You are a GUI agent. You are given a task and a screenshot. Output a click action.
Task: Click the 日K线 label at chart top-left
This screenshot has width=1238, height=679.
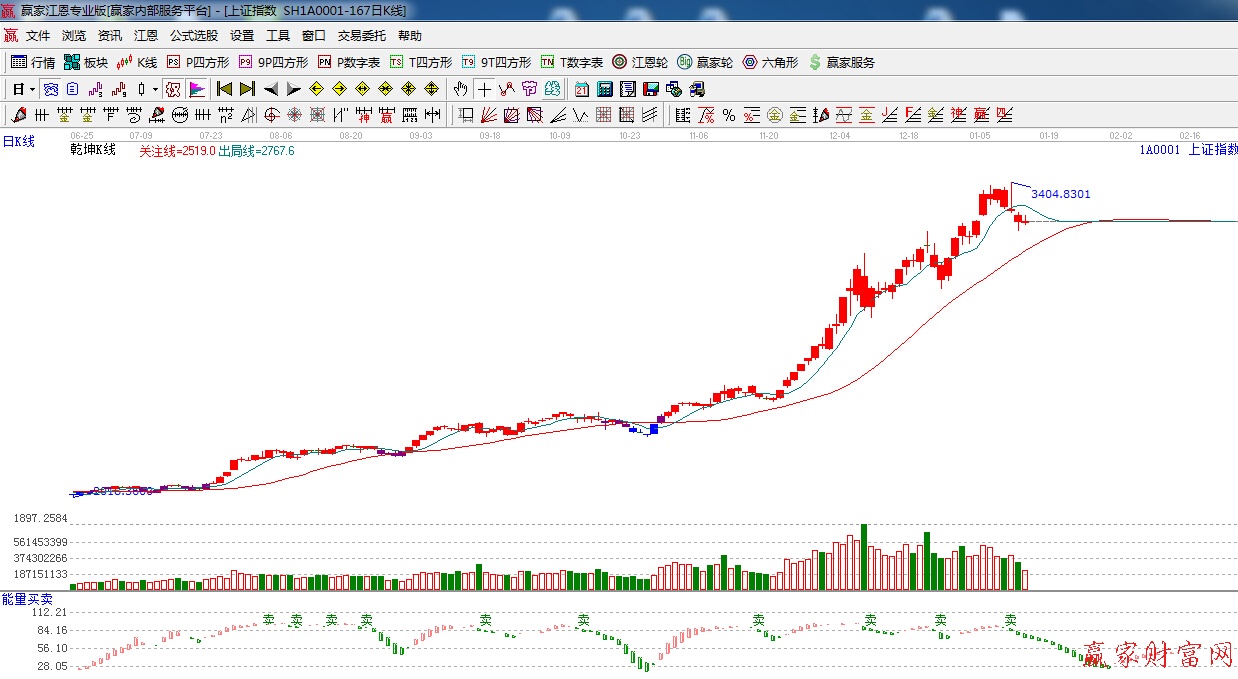[18, 142]
